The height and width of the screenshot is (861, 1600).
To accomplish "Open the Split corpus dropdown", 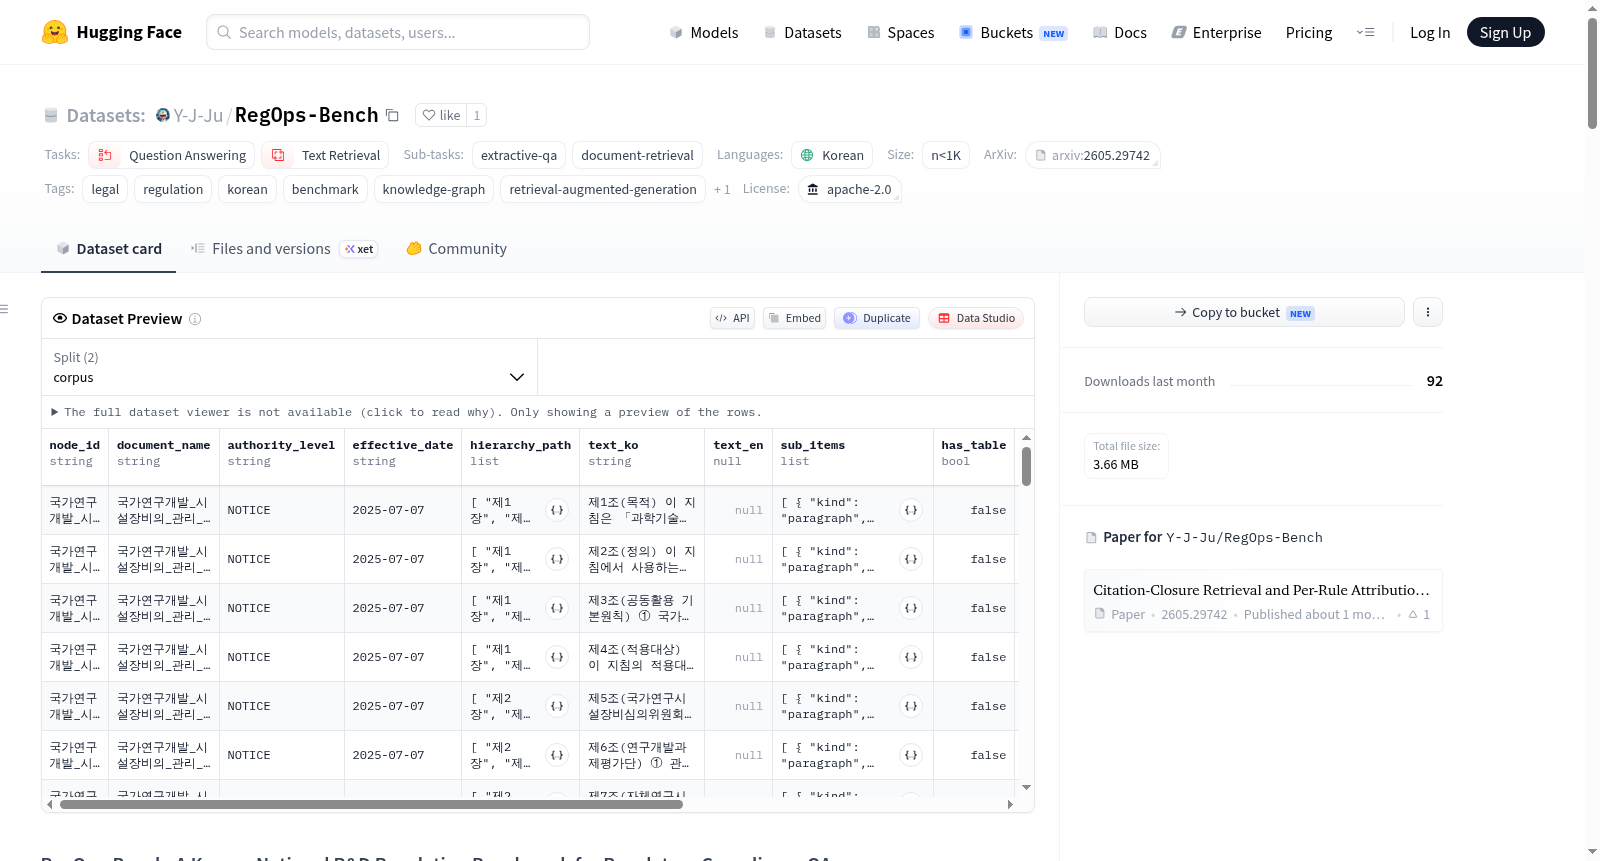I will 289,367.
